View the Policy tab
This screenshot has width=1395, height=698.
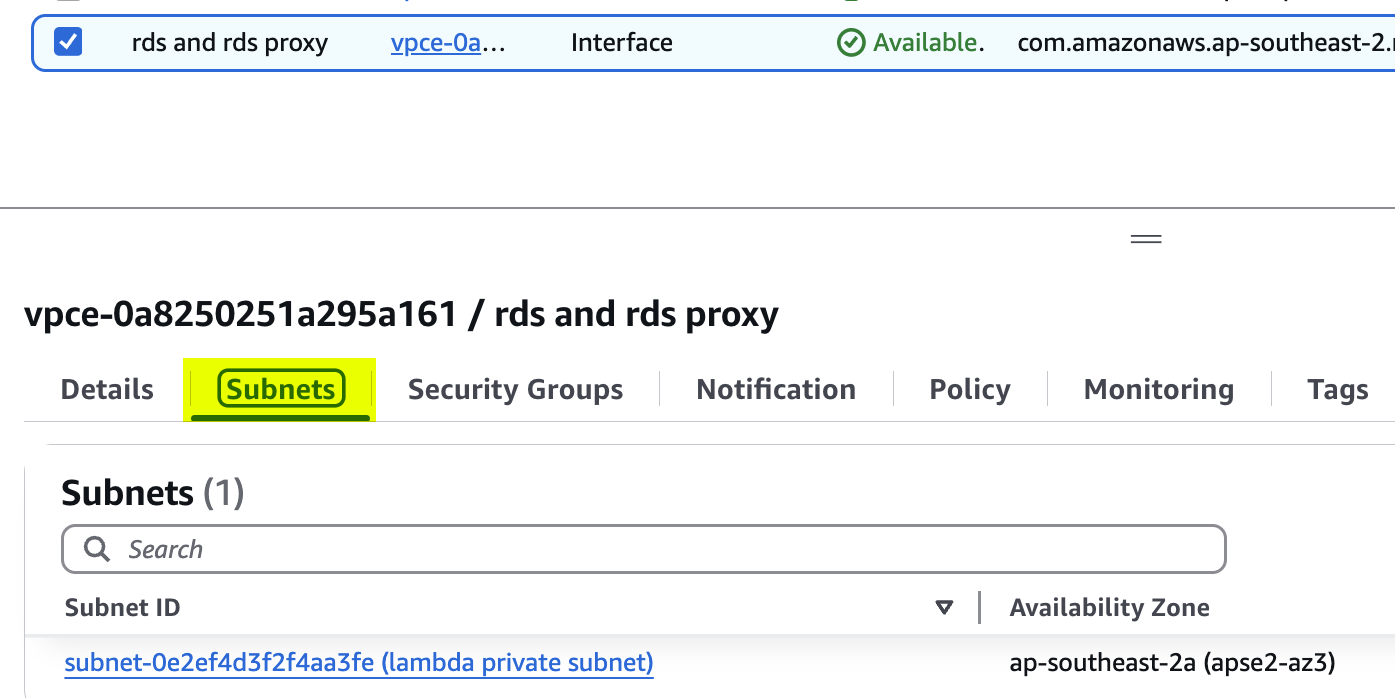tap(970, 389)
